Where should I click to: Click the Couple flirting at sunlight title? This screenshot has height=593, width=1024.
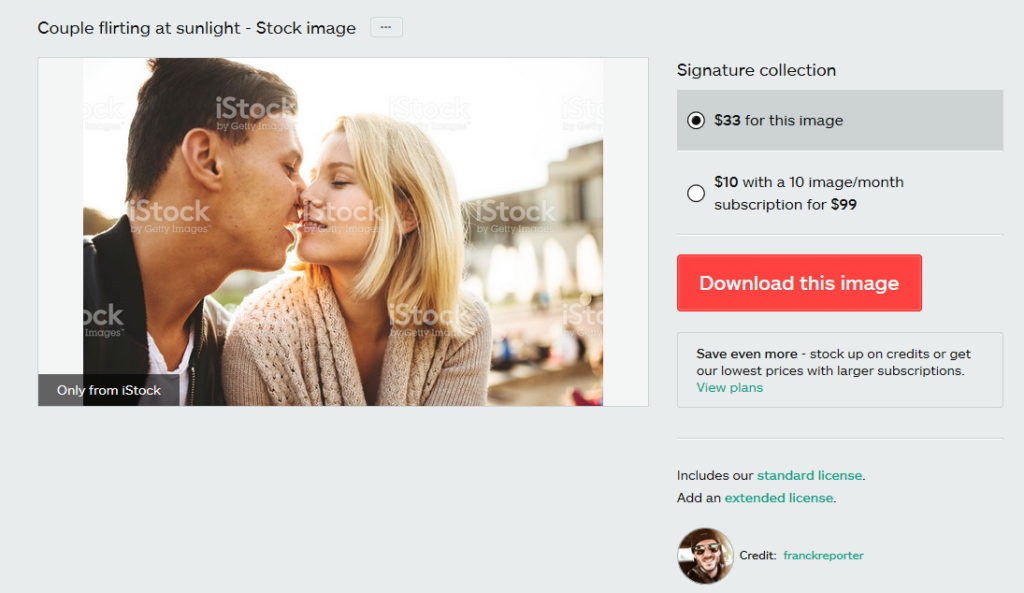pyautogui.click(x=196, y=28)
